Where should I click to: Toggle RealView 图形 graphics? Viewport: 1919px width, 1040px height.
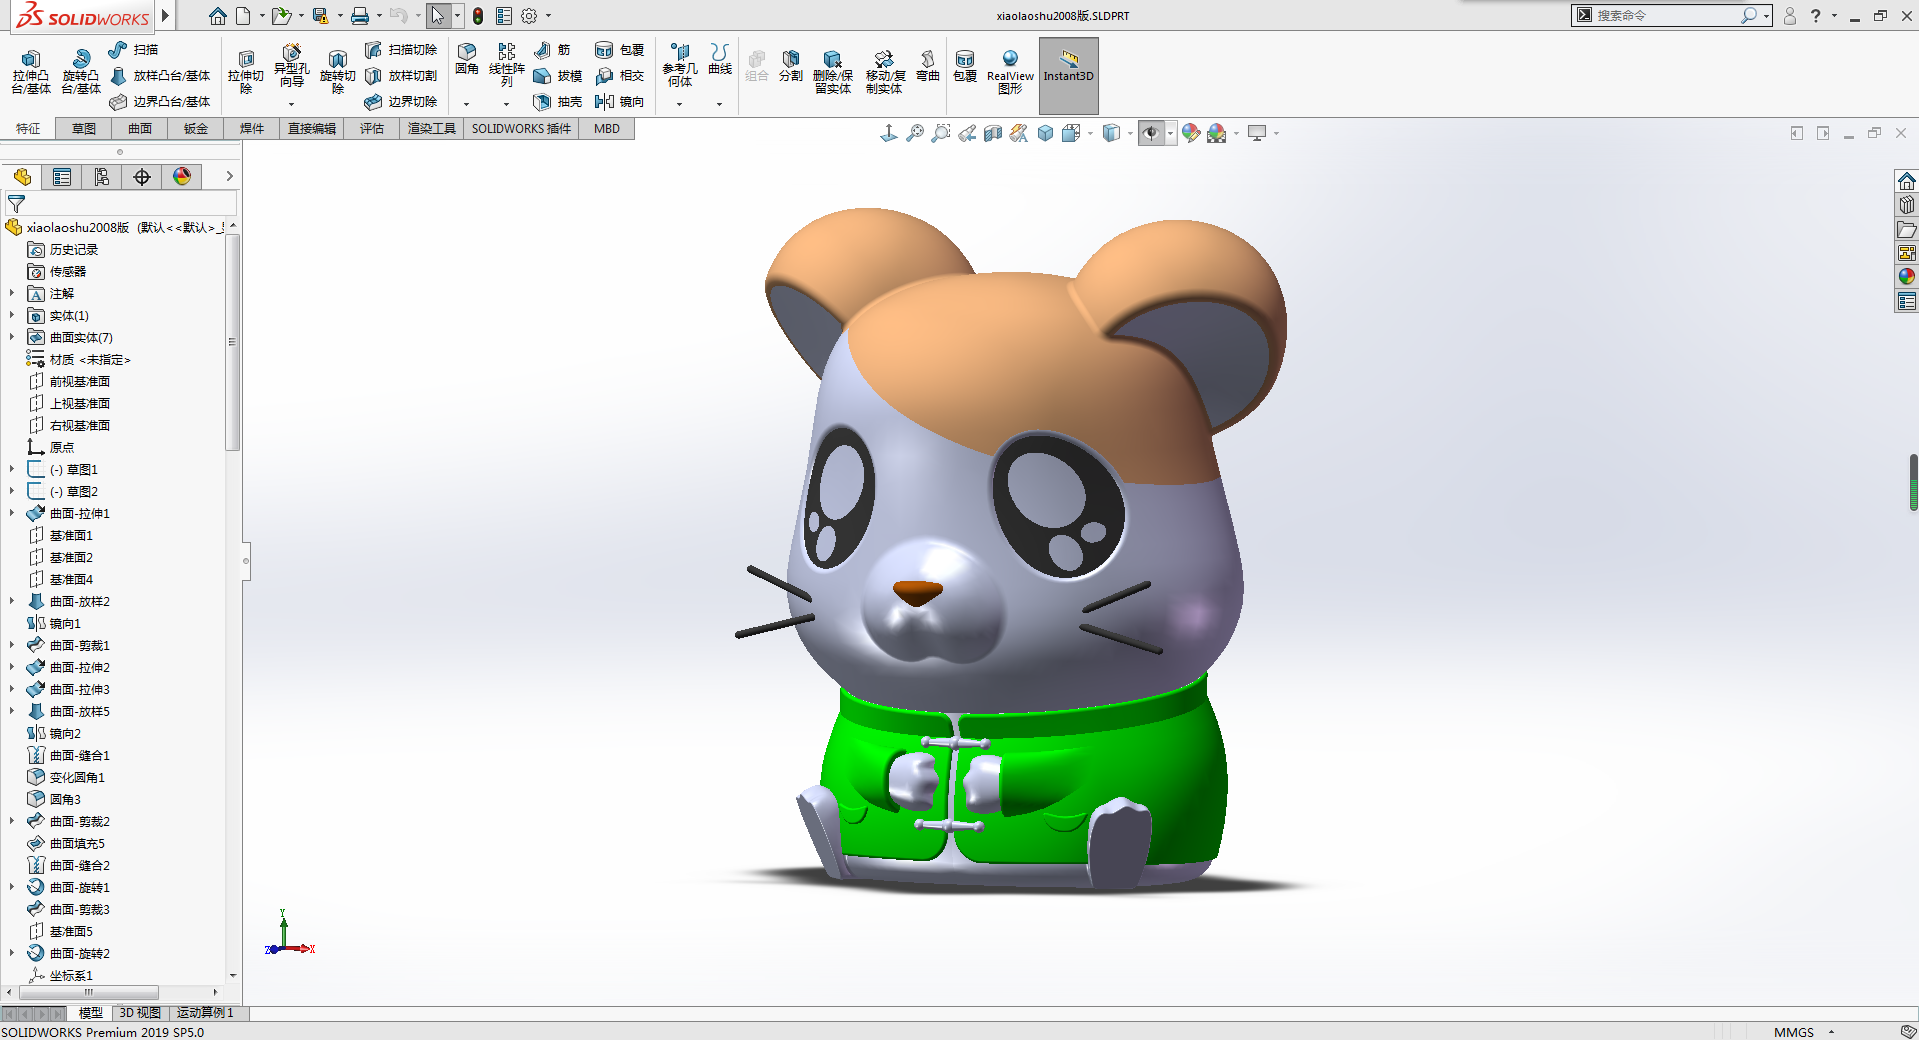pyautogui.click(x=1010, y=72)
